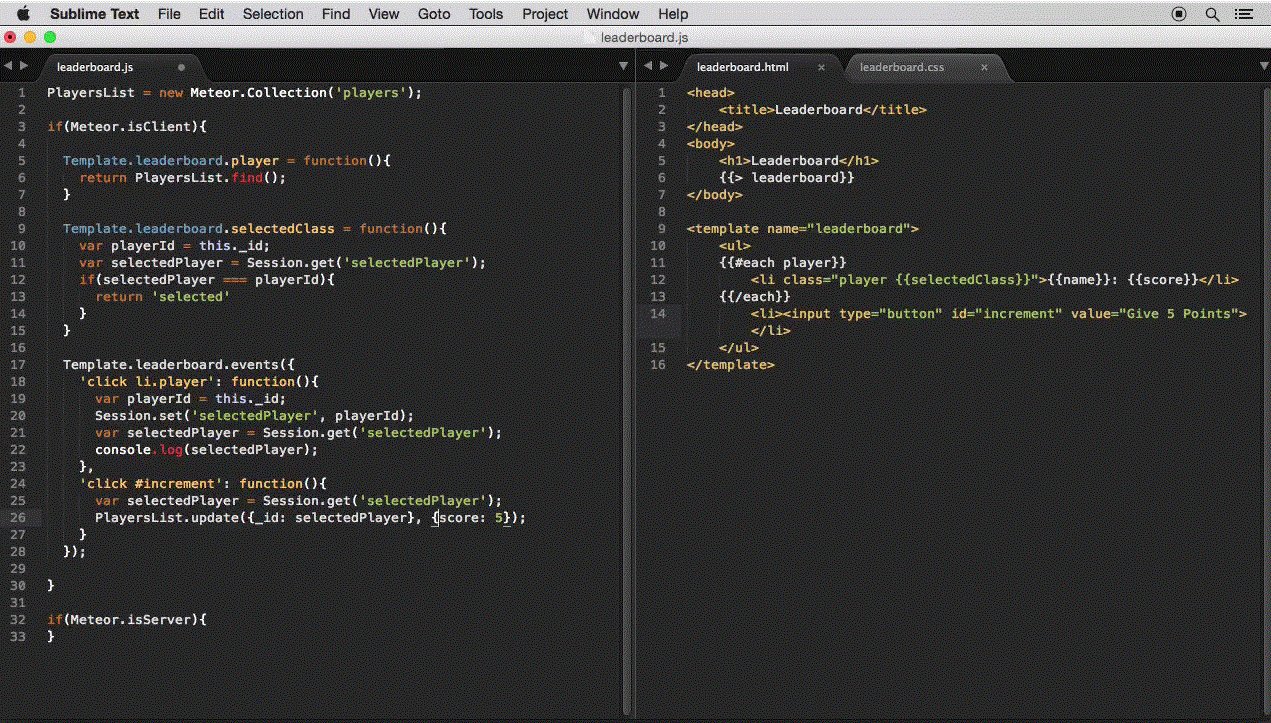1271x723 pixels.
Task: Open the Tools menu
Action: (x=486, y=14)
